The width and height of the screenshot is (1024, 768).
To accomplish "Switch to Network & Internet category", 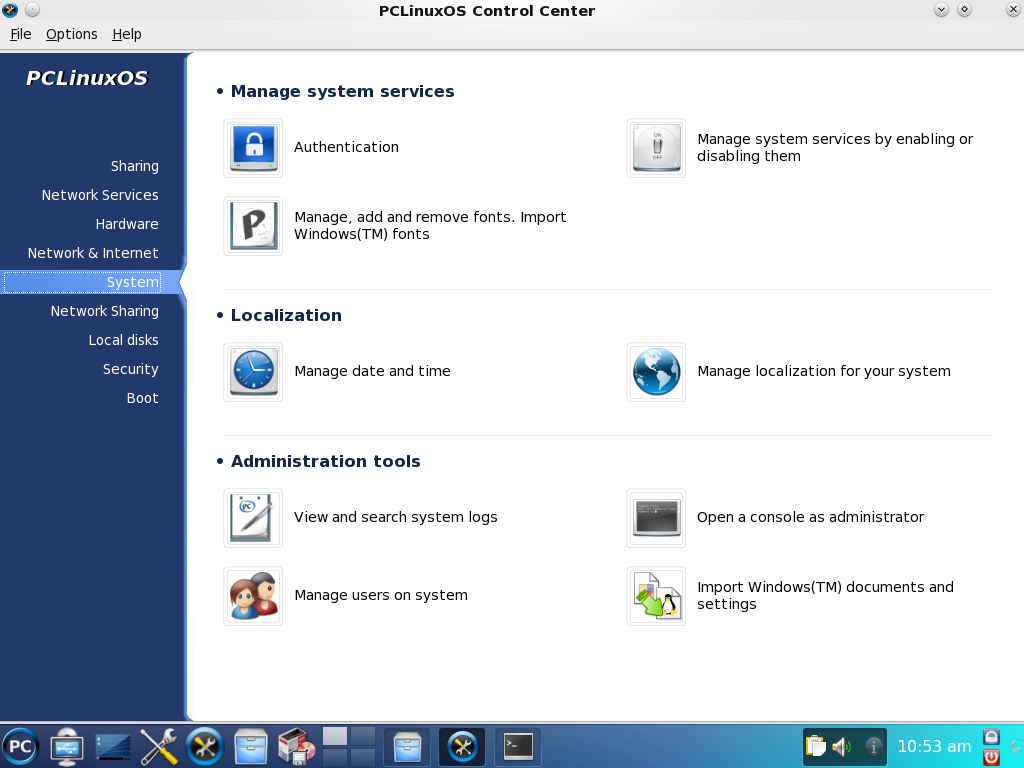I will pos(93,253).
